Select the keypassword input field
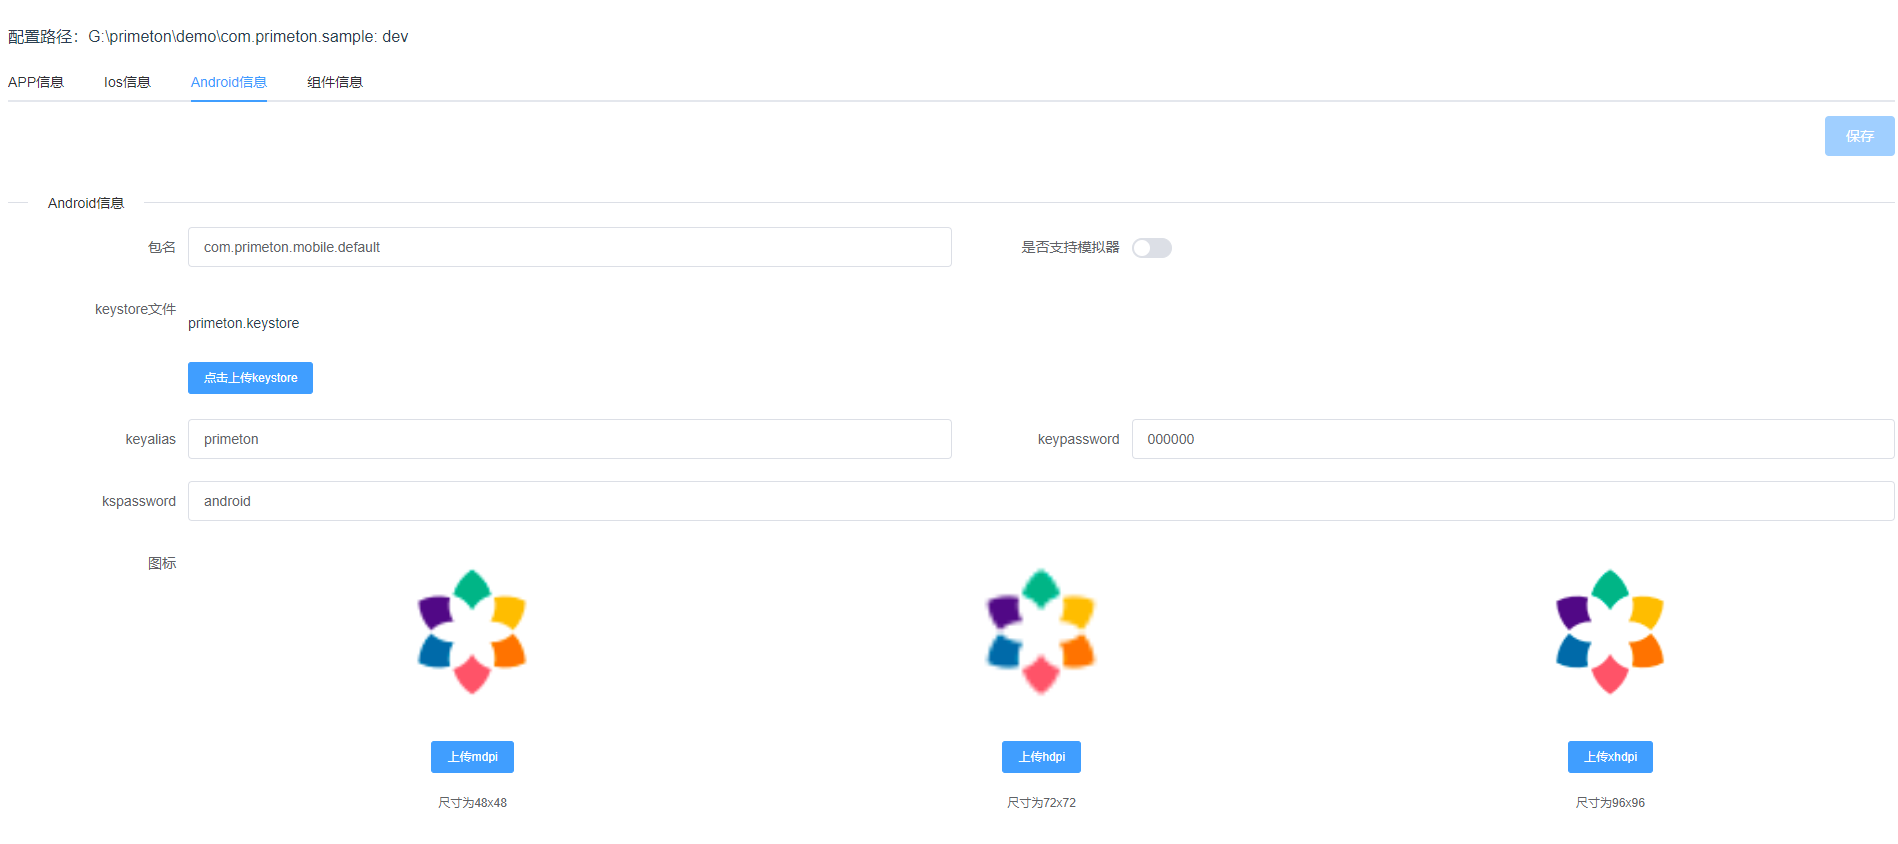Viewport: 1898px width, 844px height. coord(1512,439)
